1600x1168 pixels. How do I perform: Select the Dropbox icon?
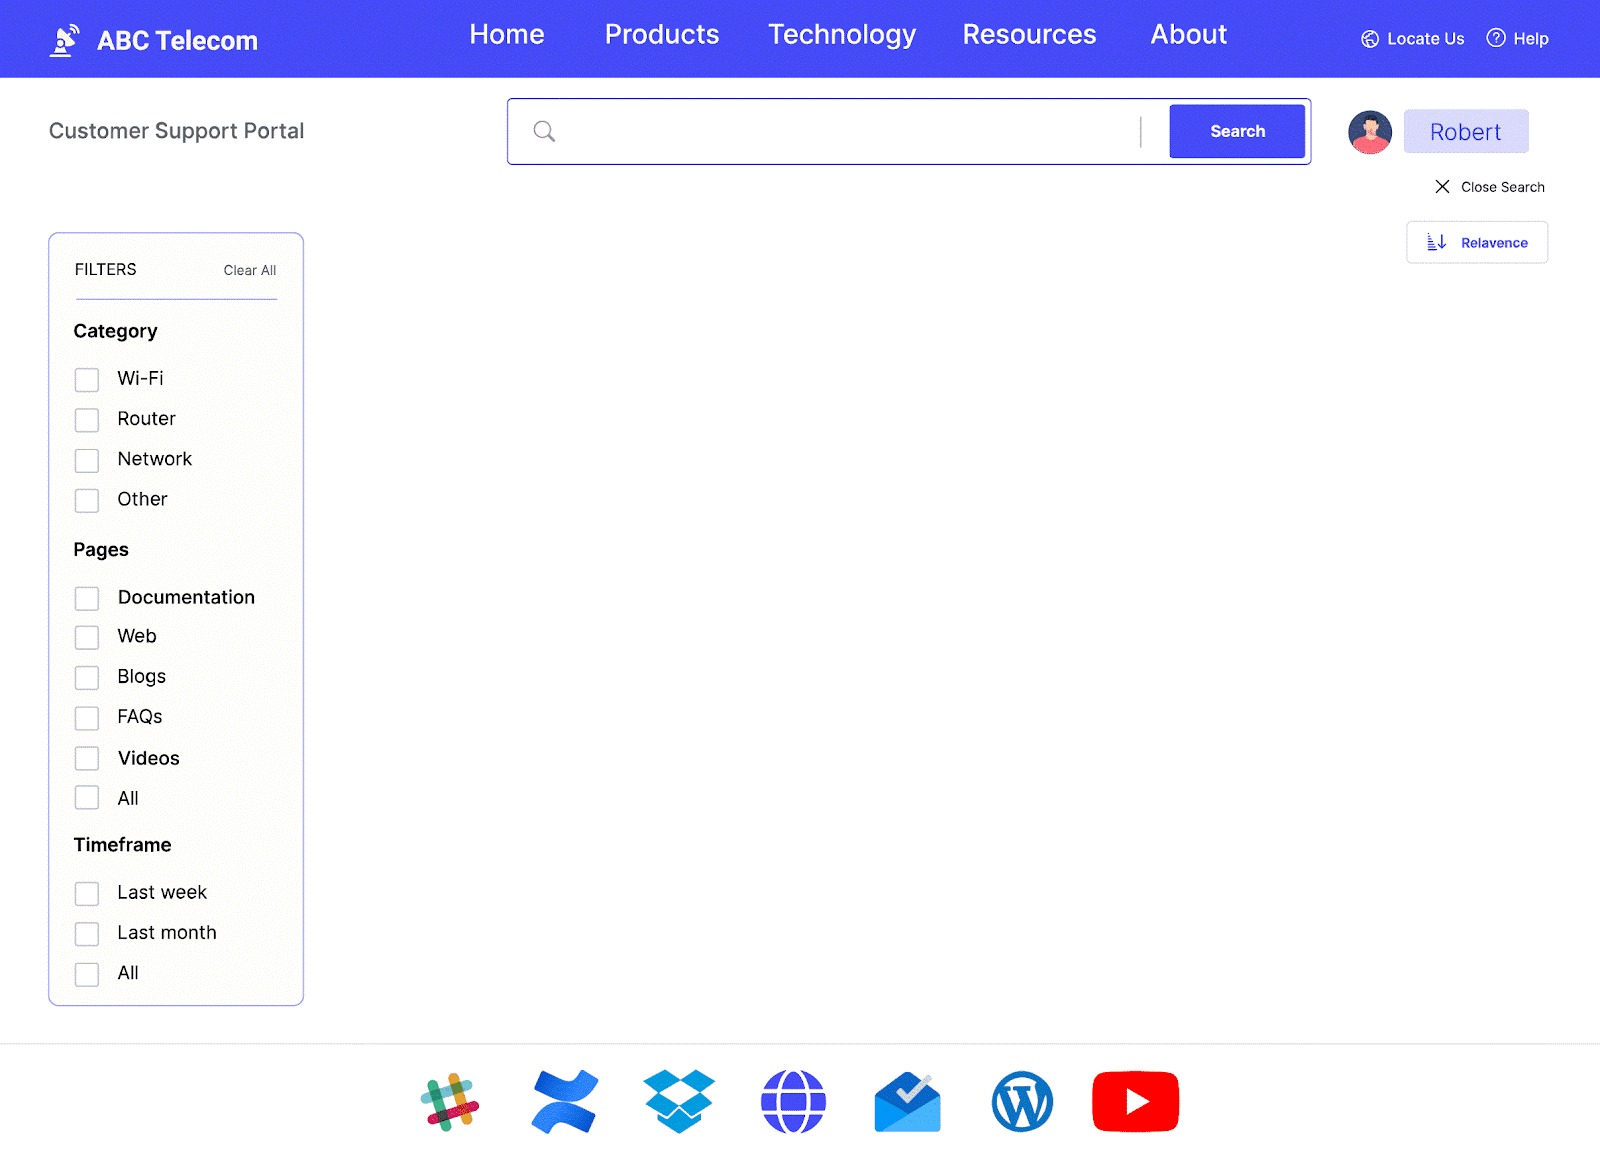(x=679, y=1101)
